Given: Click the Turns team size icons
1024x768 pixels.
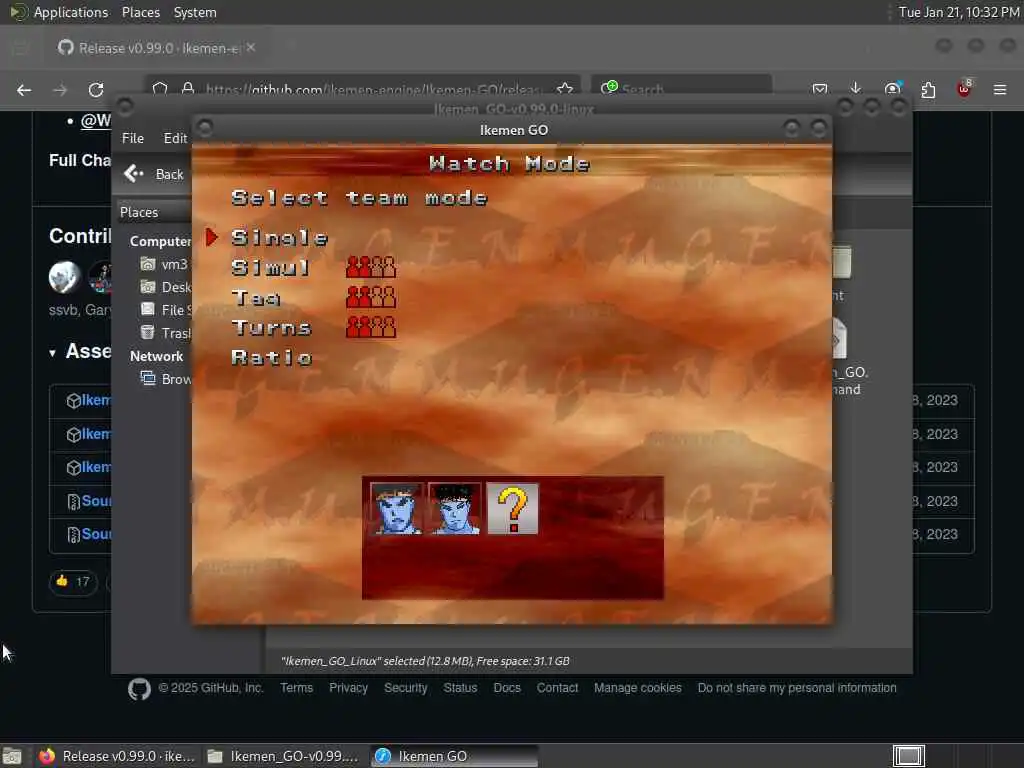Looking at the screenshot, I should (x=371, y=327).
